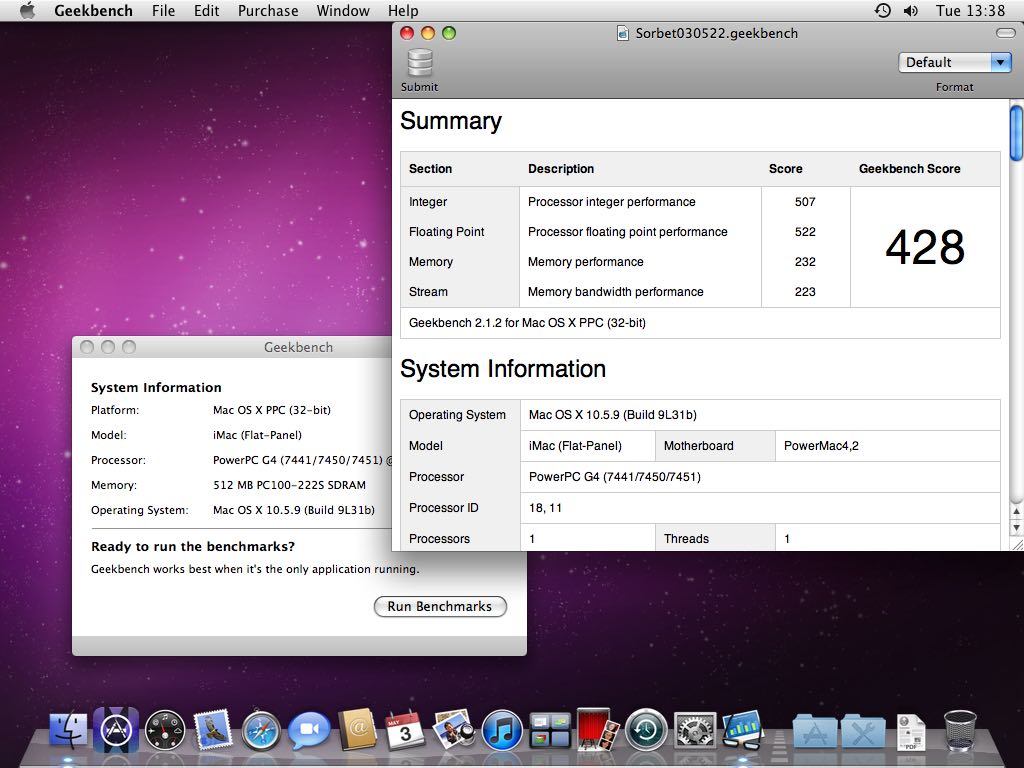Click 'Geekbench 2.1.2 for Mac OS X PPC (32-bit)' text
This screenshot has height=768, width=1024.
click(x=527, y=323)
